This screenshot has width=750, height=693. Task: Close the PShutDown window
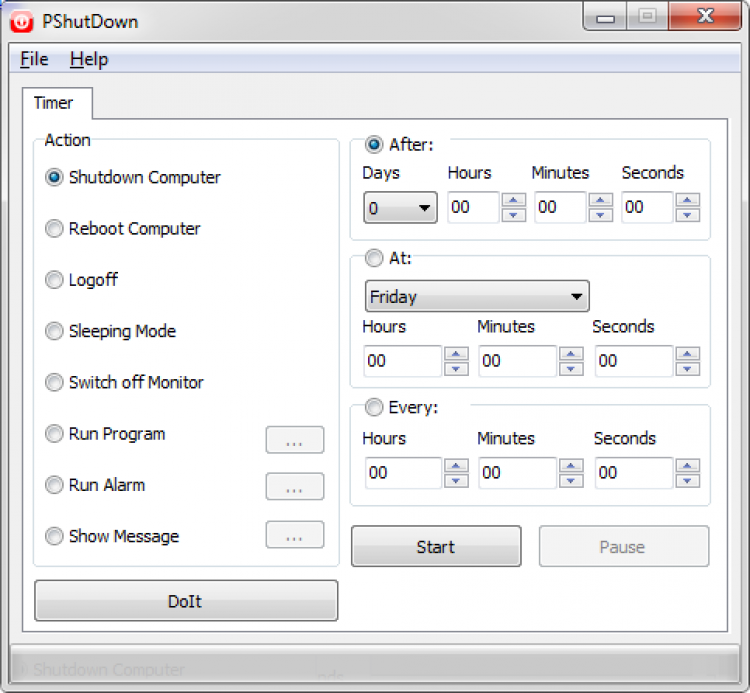705,17
